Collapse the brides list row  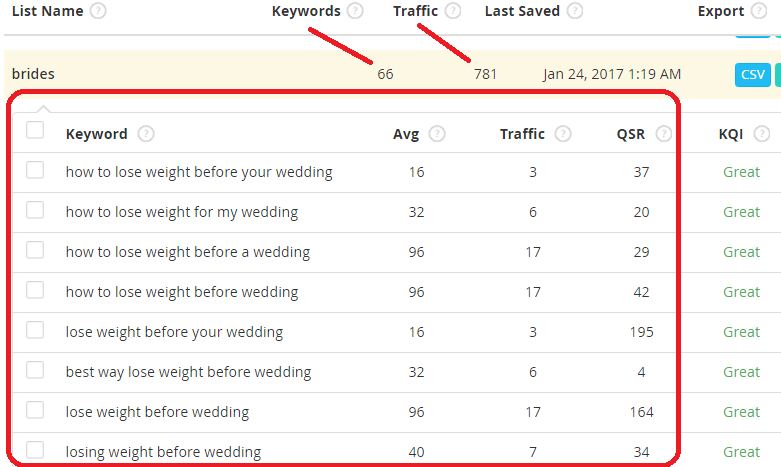33,74
